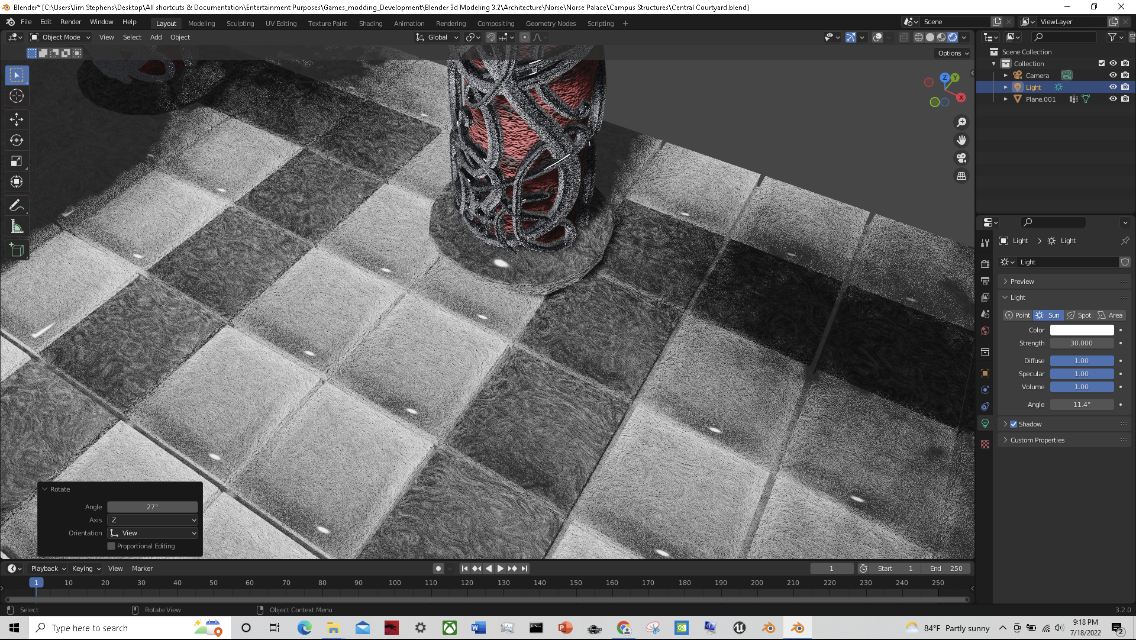Choose the Rotate tool

point(17,140)
